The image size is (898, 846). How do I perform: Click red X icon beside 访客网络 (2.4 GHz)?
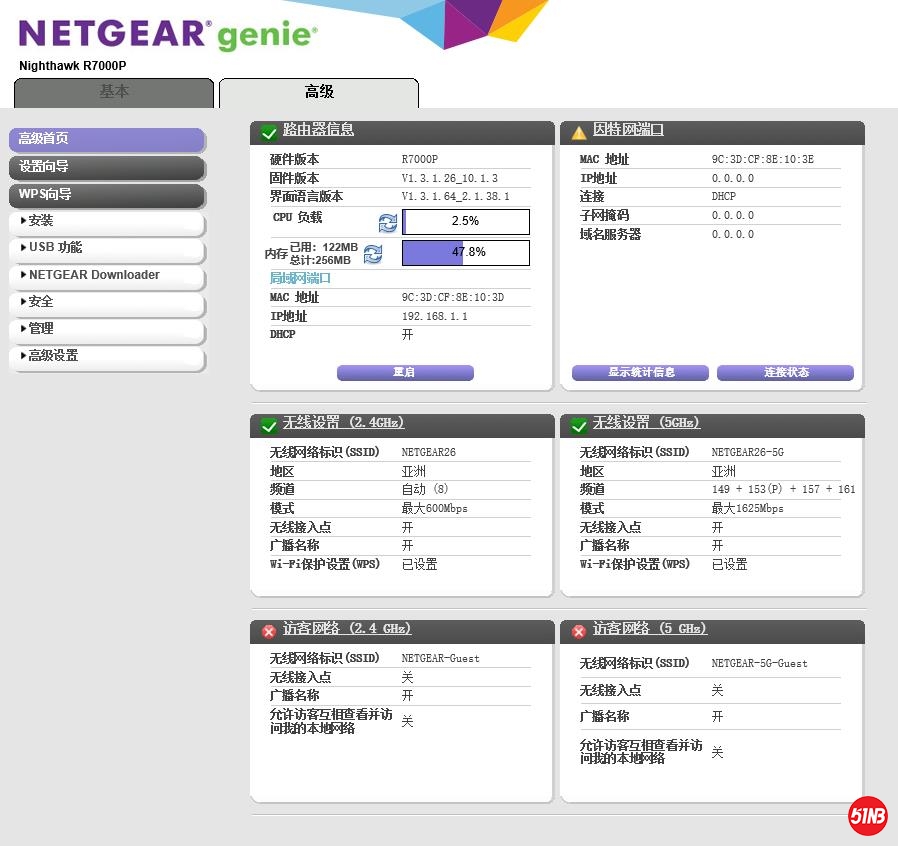coord(268,632)
